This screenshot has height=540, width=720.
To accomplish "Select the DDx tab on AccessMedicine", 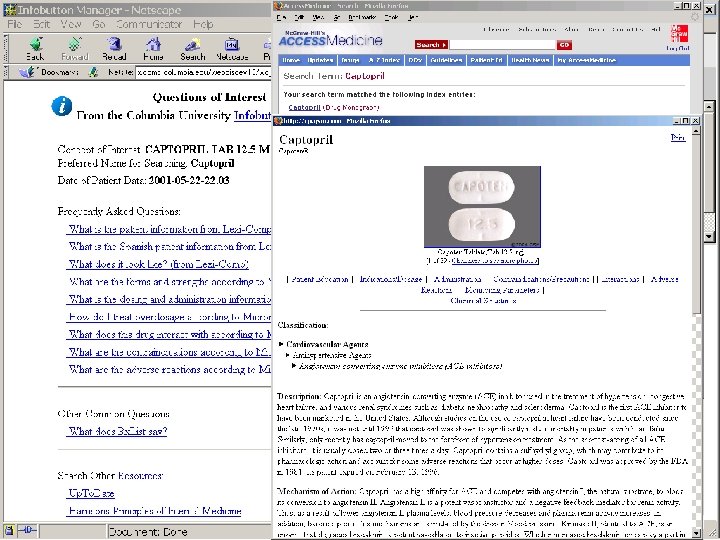I will (415, 60).
